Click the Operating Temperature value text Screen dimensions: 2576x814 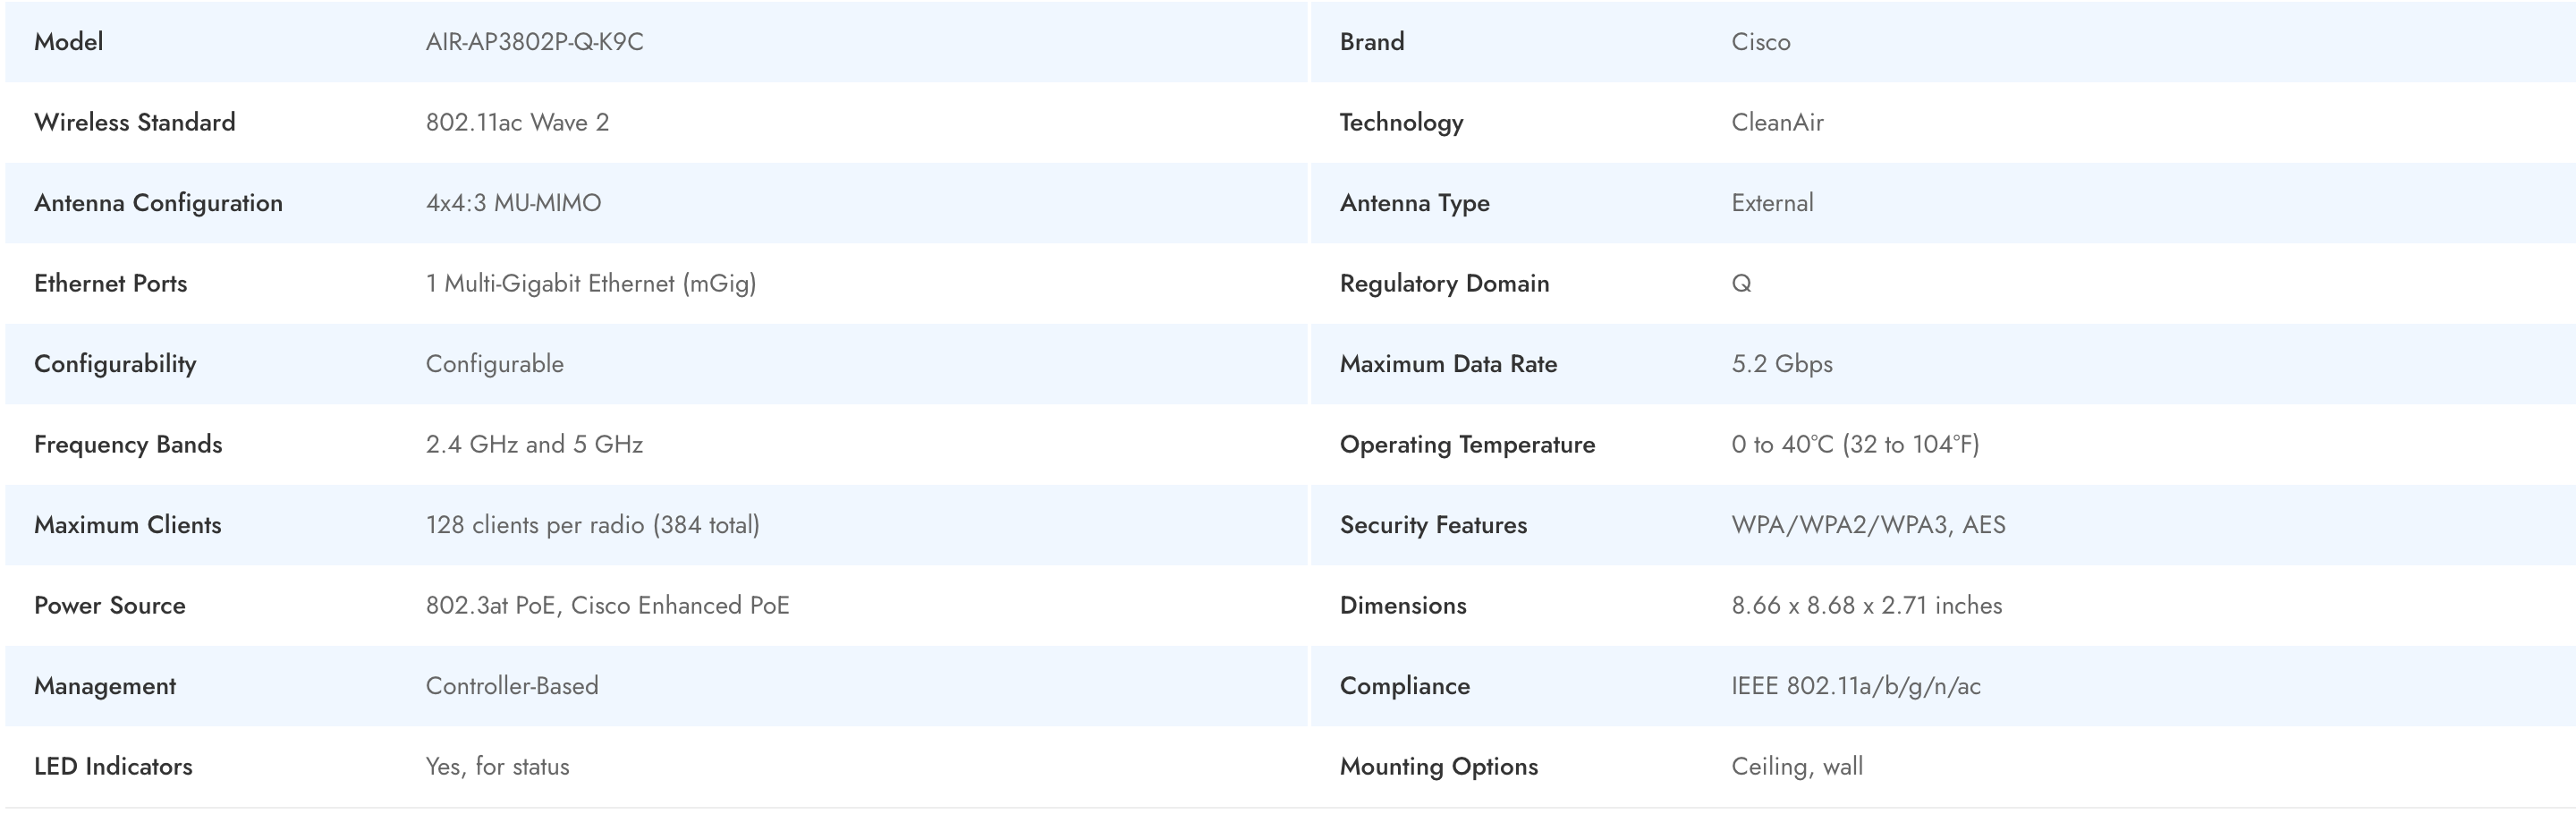click(1855, 444)
